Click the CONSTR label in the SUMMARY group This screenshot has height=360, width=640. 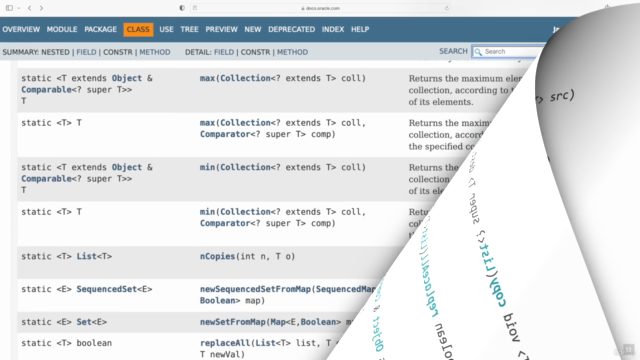118,52
